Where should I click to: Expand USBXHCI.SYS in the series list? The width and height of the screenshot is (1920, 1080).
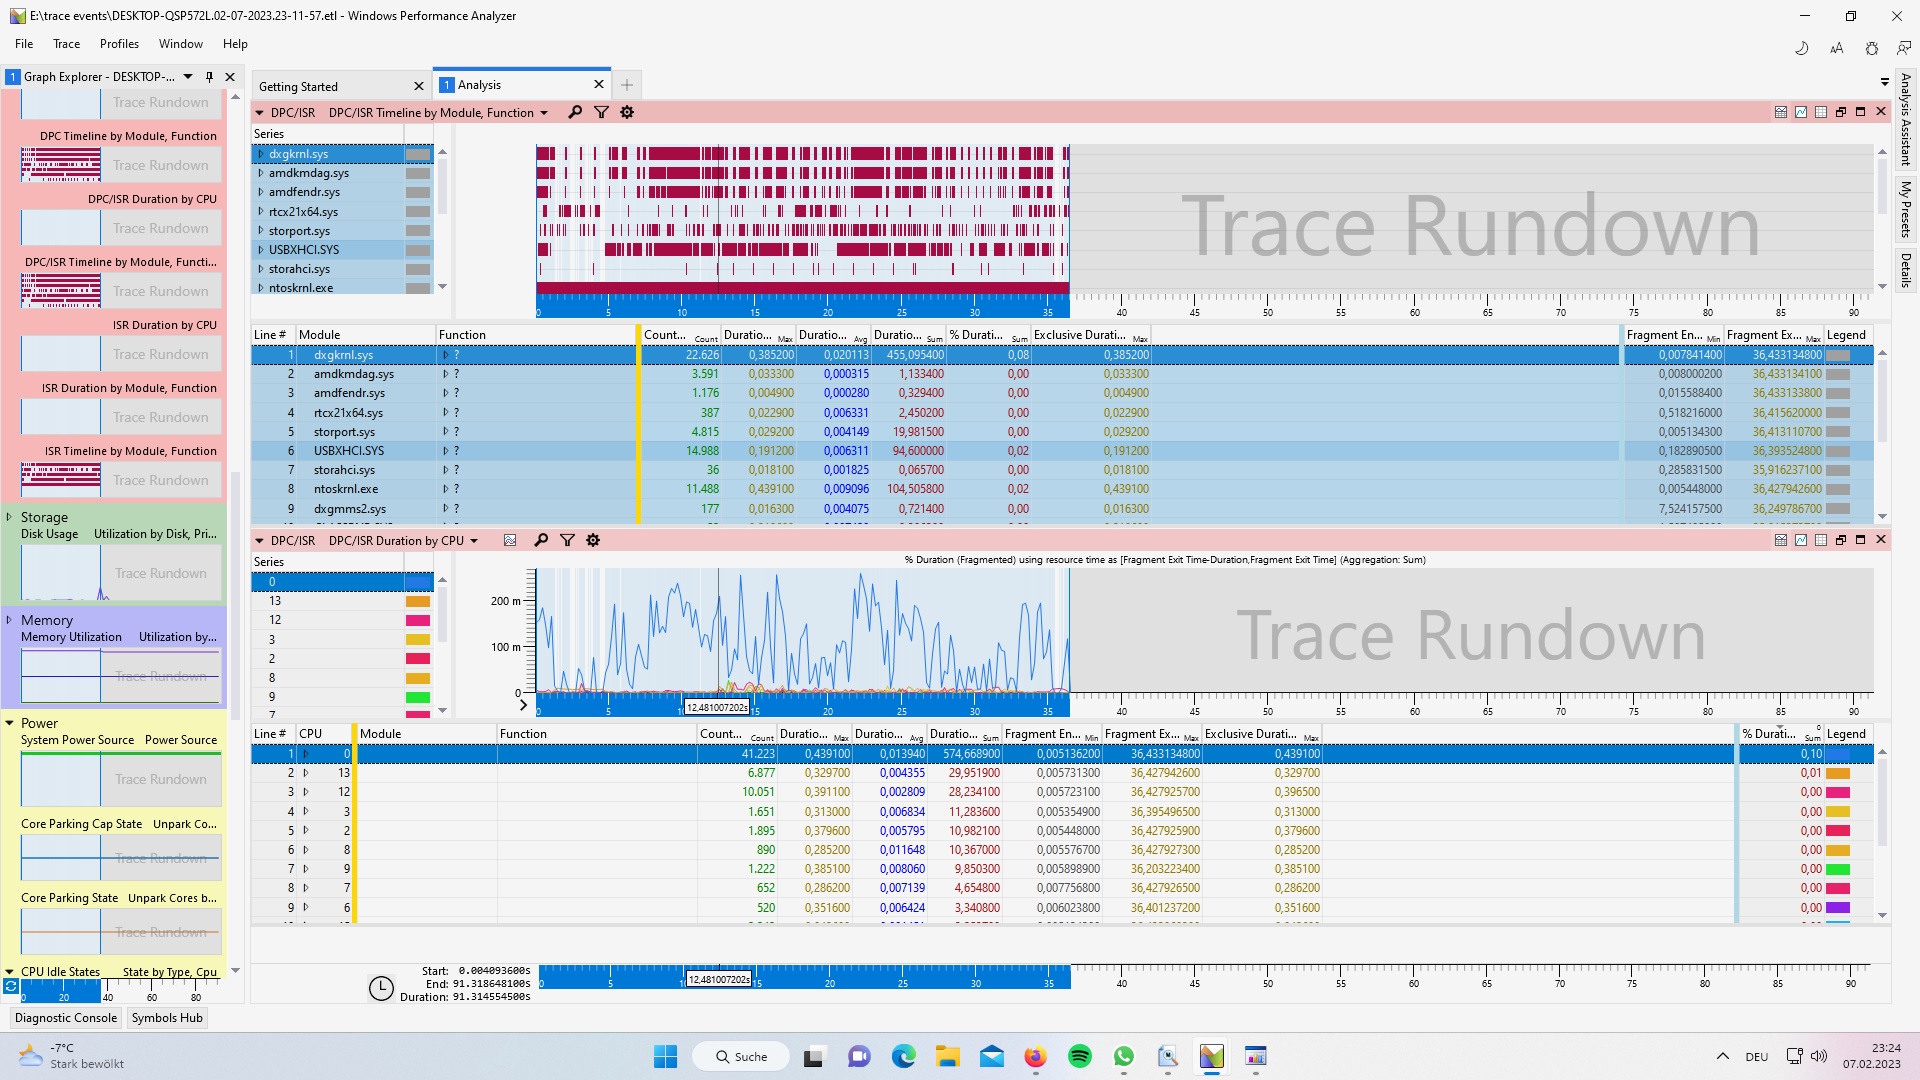point(261,250)
